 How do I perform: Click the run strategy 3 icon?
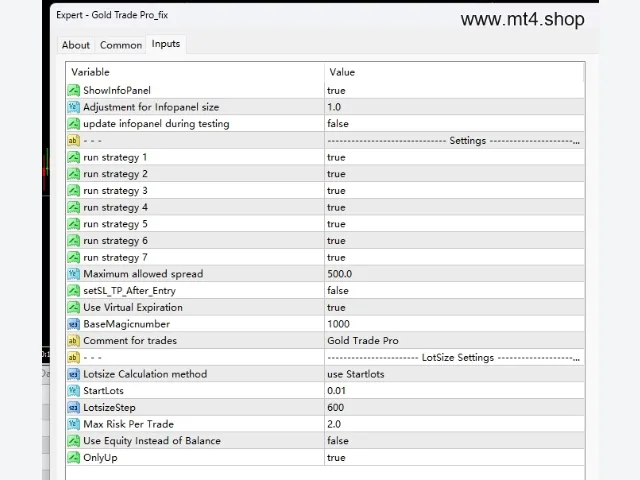(73, 191)
